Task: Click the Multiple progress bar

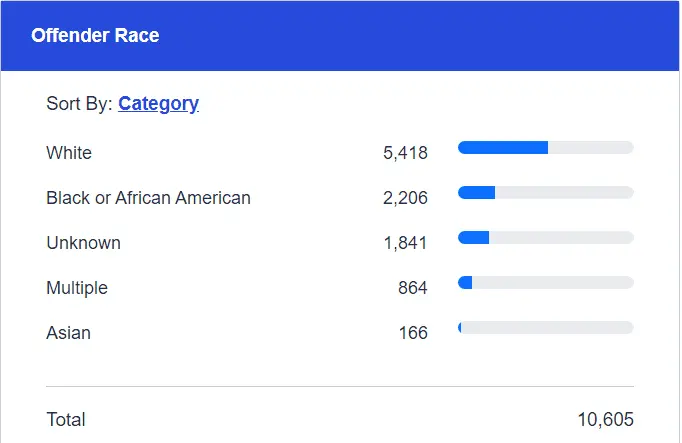Action: [545, 283]
